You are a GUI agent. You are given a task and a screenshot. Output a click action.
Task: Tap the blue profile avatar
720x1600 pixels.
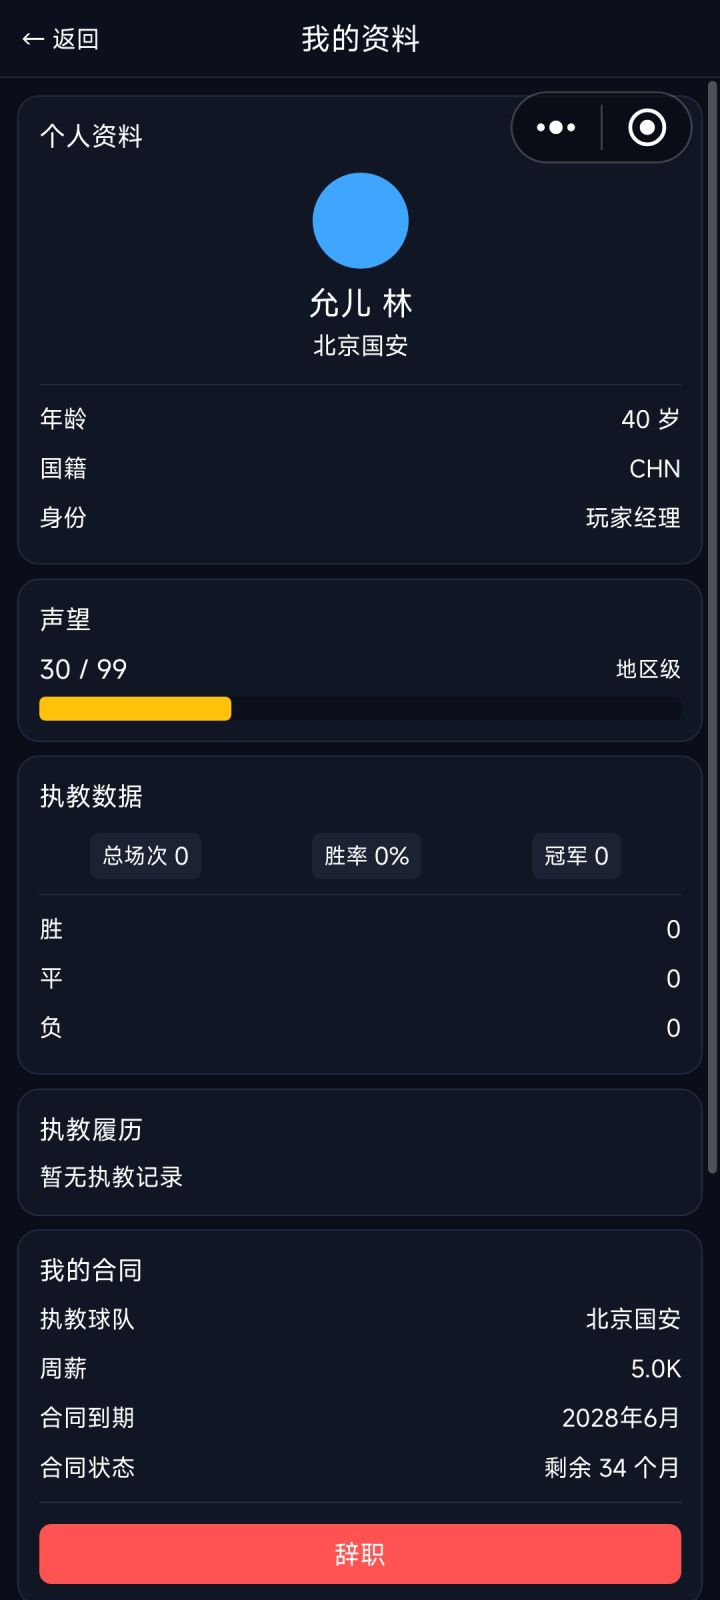pos(360,220)
